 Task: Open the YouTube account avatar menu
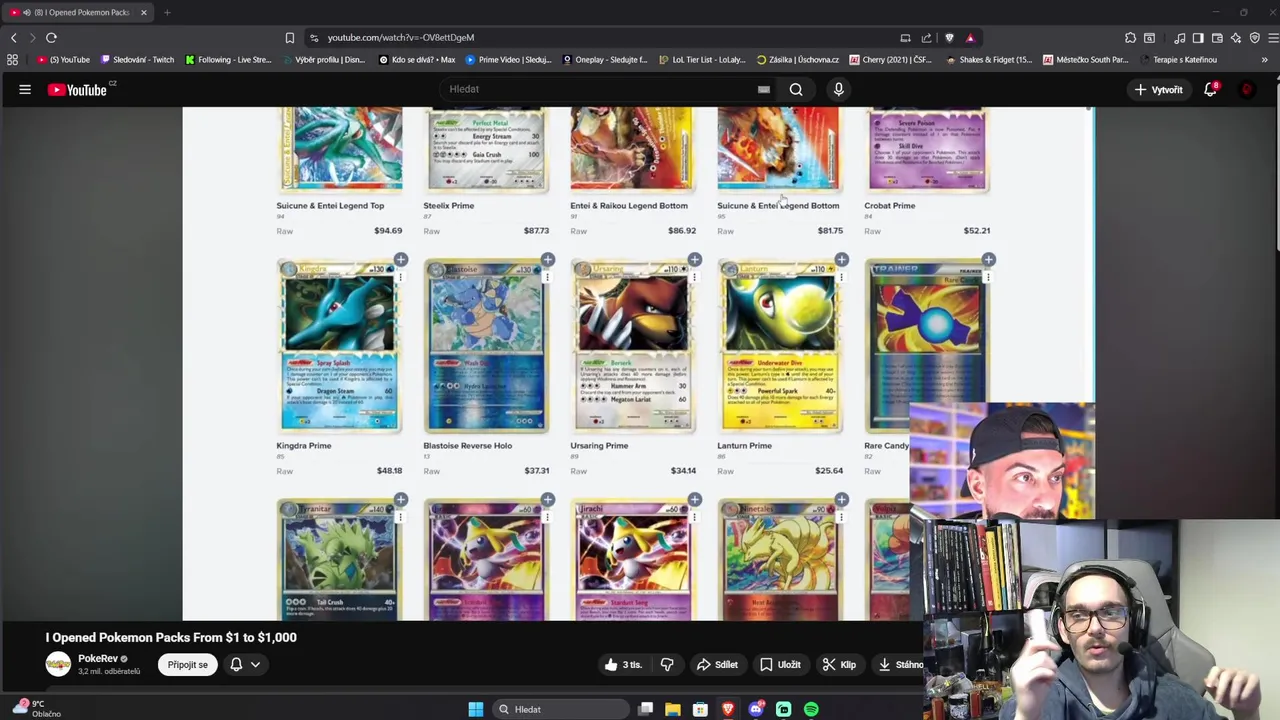(1247, 90)
